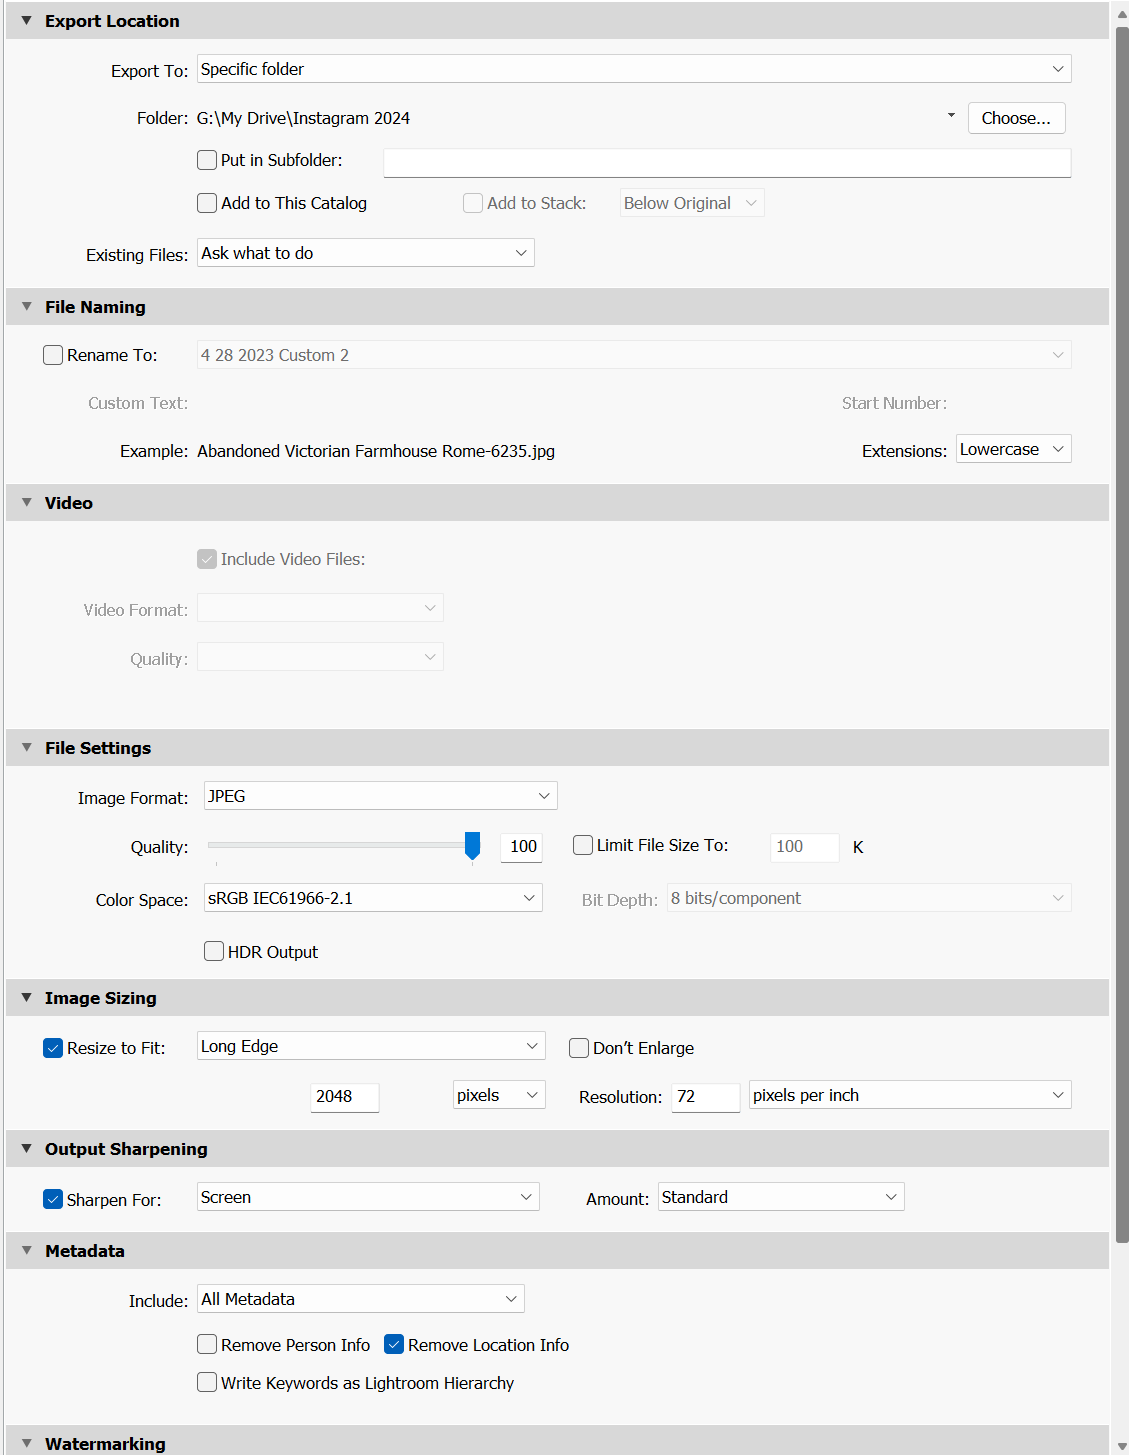Collapse the Watermarking section

coord(27,1444)
